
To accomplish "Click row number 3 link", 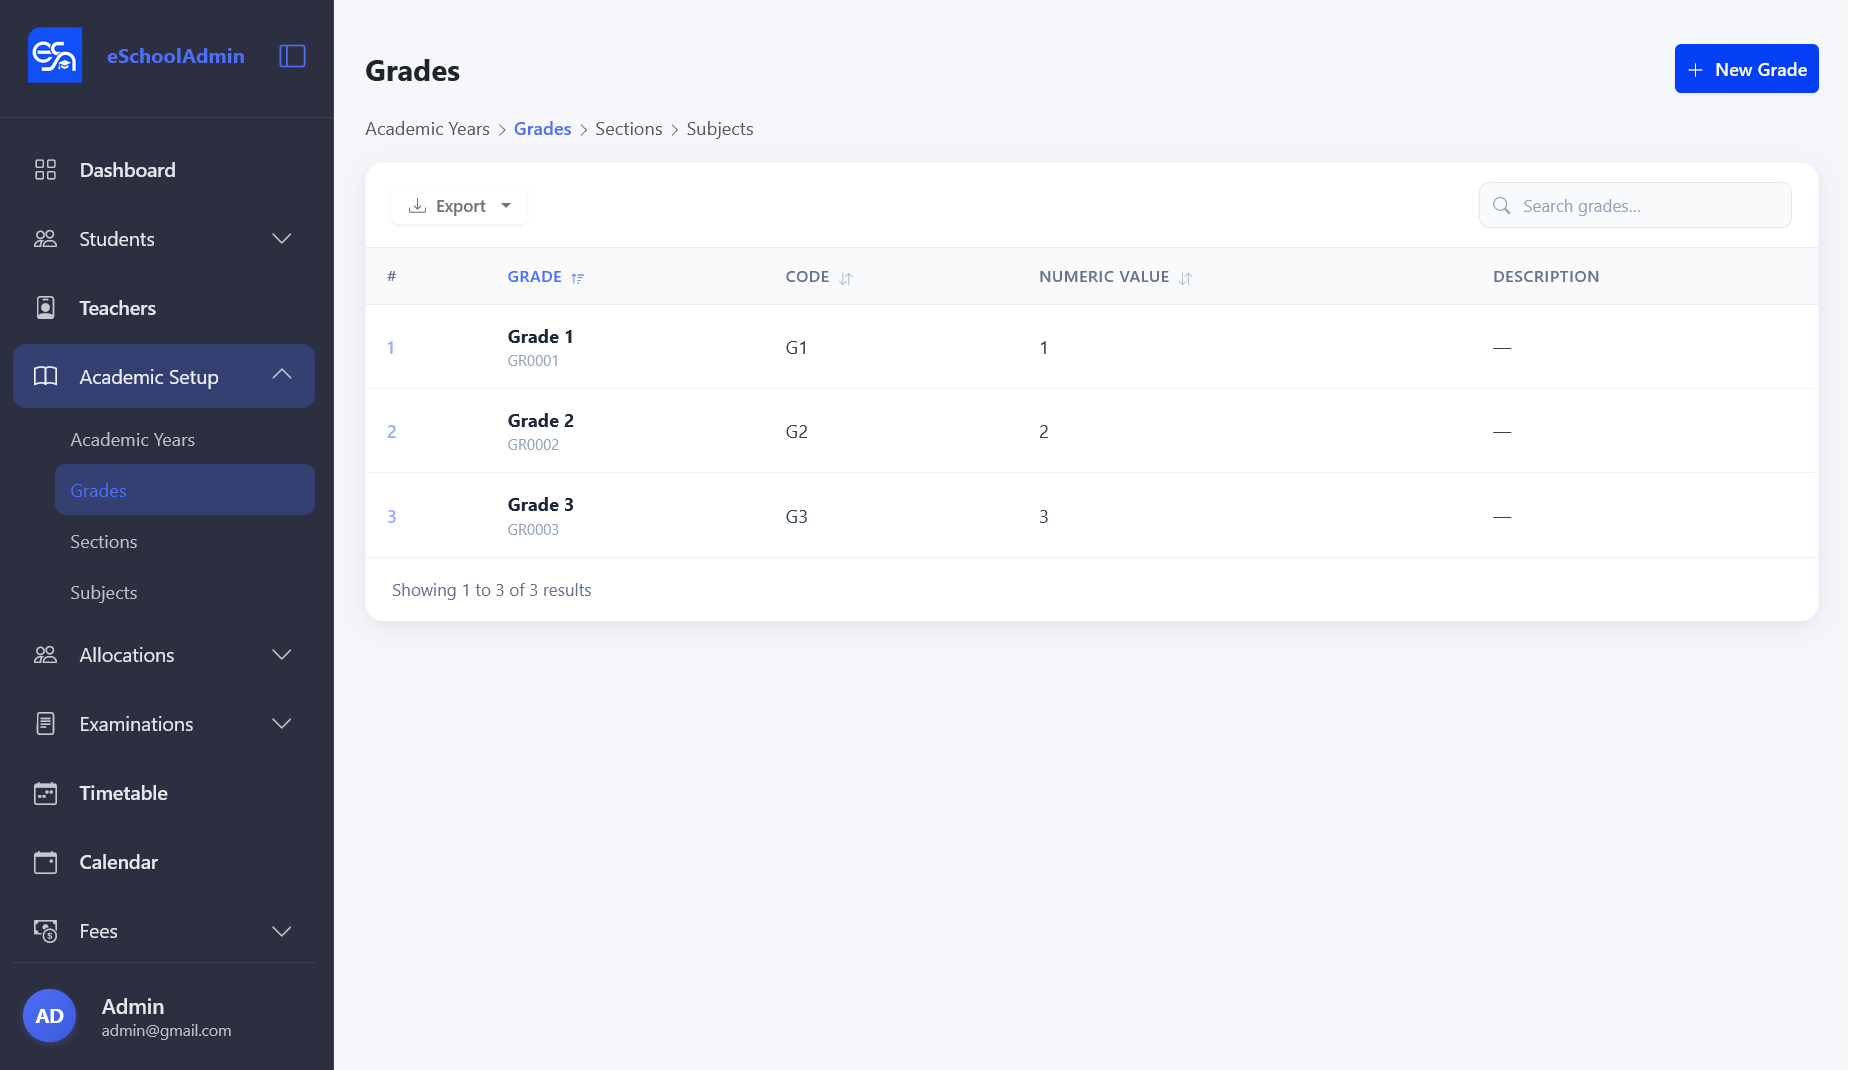I will point(392,517).
